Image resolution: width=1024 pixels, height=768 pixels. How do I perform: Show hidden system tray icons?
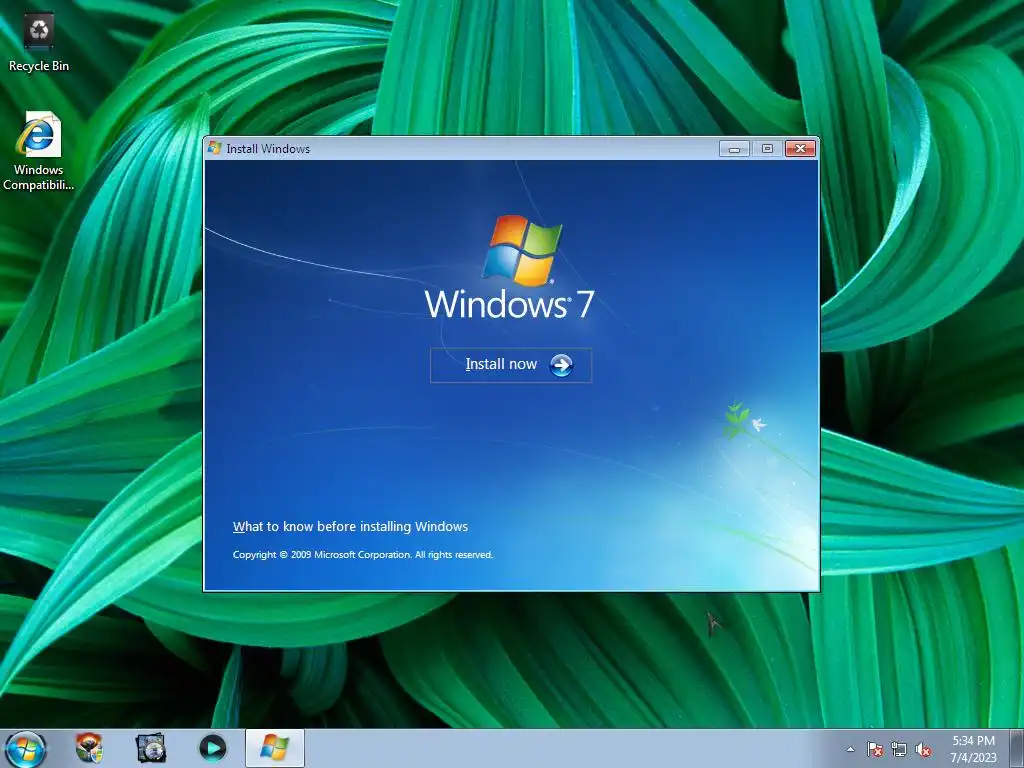tap(850, 749)
